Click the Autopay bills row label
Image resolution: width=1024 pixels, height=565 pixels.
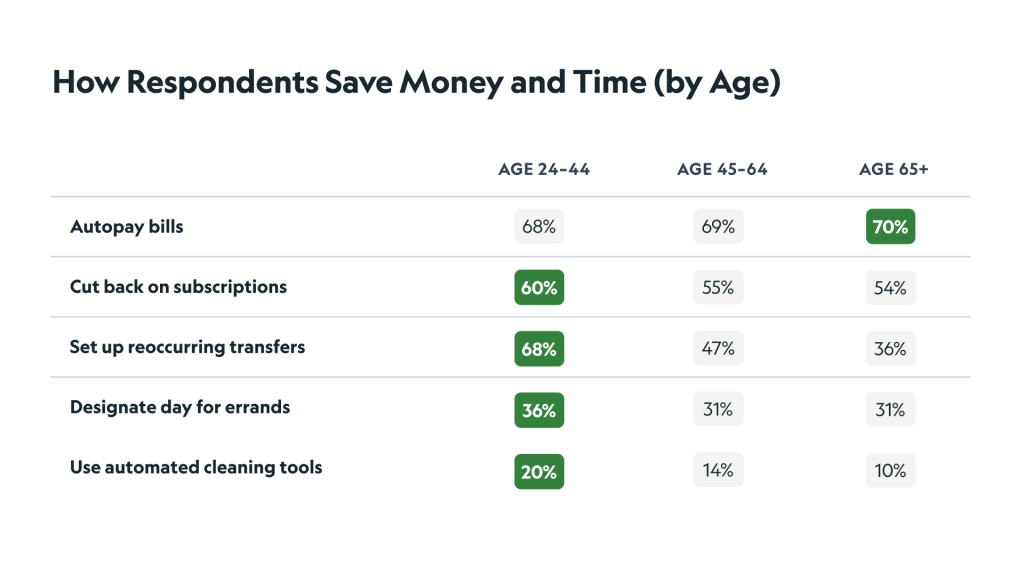[x=127, y=227]
